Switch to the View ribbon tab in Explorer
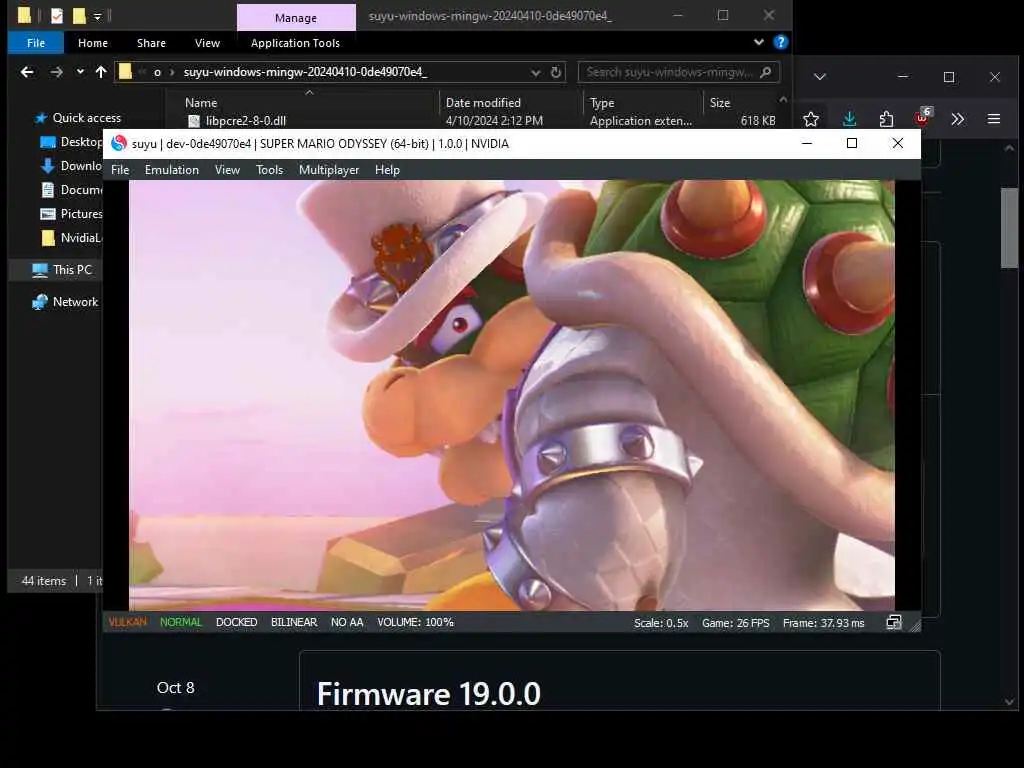1024x768 pixels. 207,43
